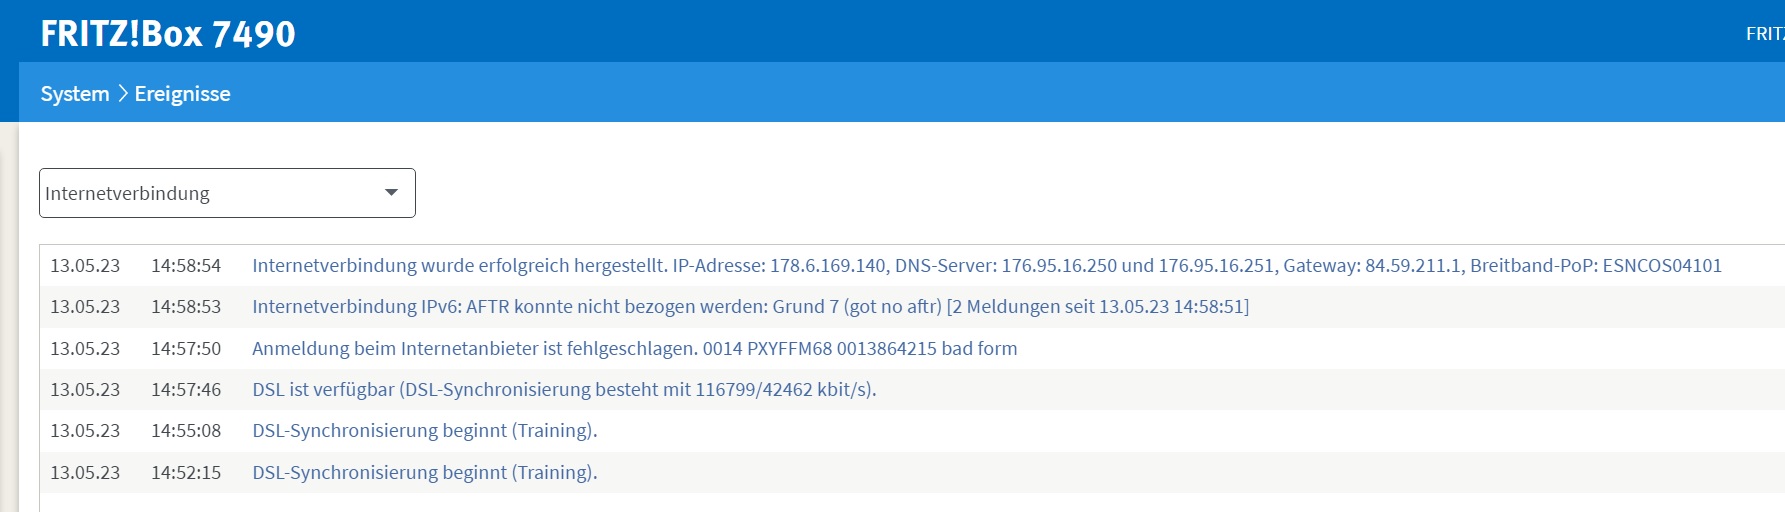Click the breadcrumb chevron after System

click(x=123, y=94)
